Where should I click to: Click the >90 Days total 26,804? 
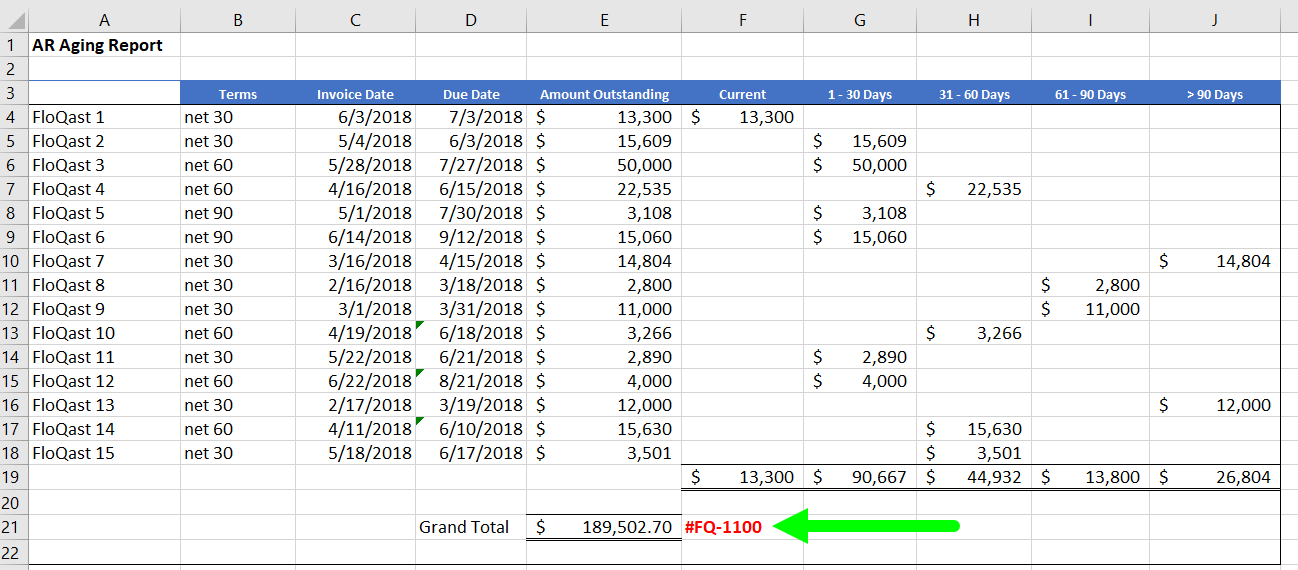[1215, 477]
